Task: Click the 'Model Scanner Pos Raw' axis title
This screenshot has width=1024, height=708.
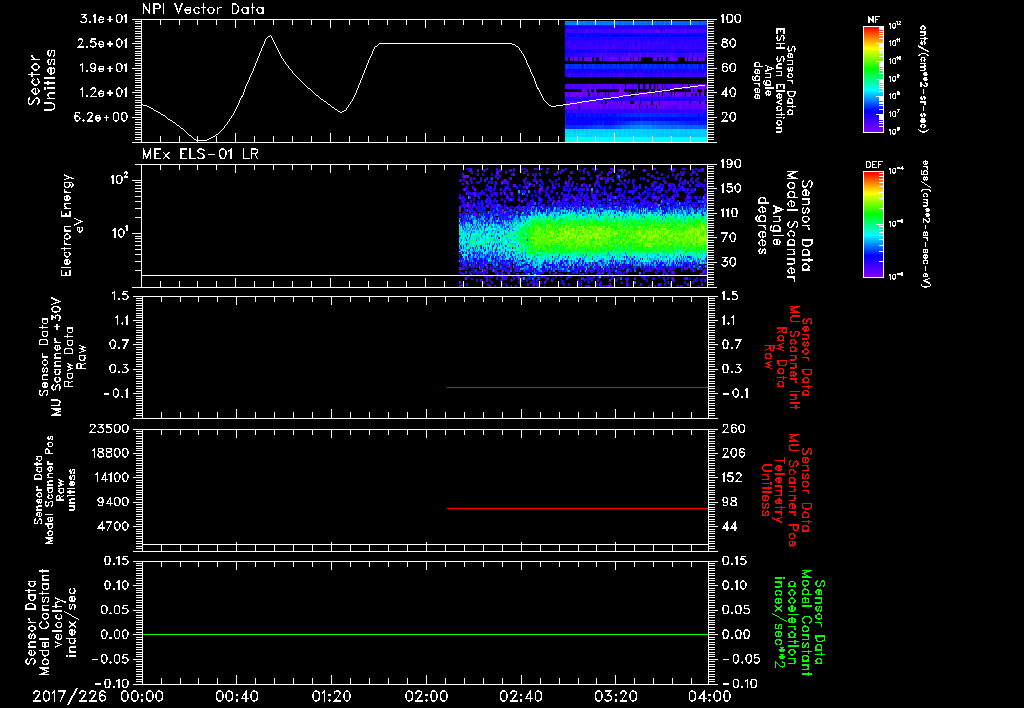Action: (x=55, y=490)
